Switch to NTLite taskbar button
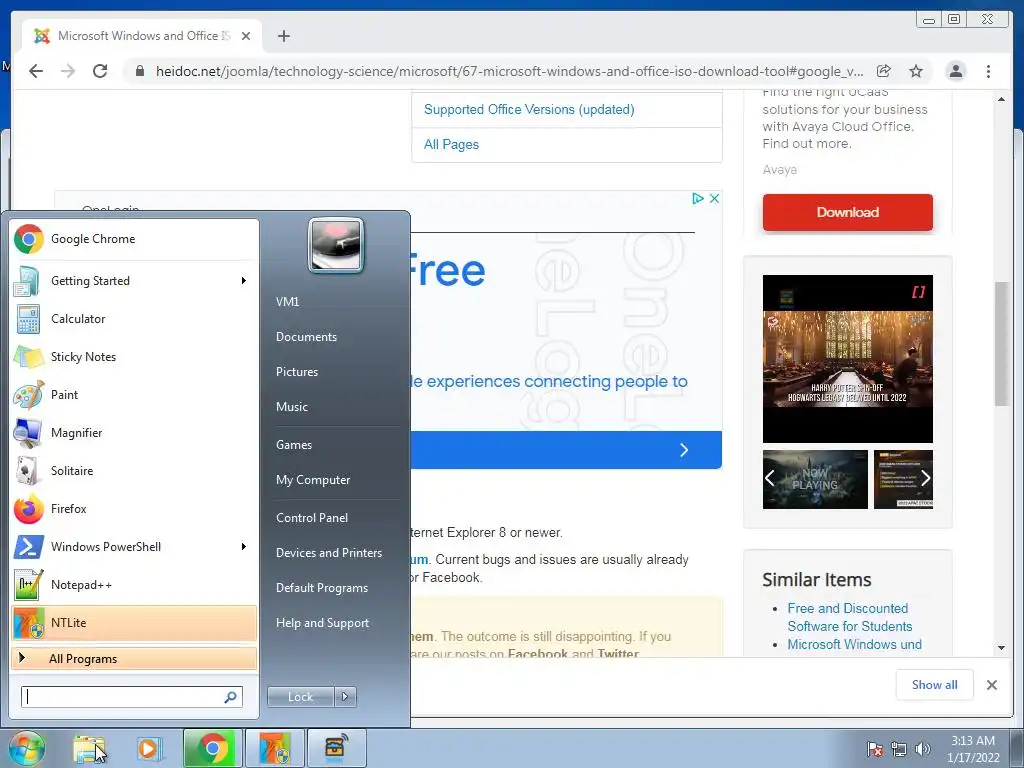 [x=275, y=748]
